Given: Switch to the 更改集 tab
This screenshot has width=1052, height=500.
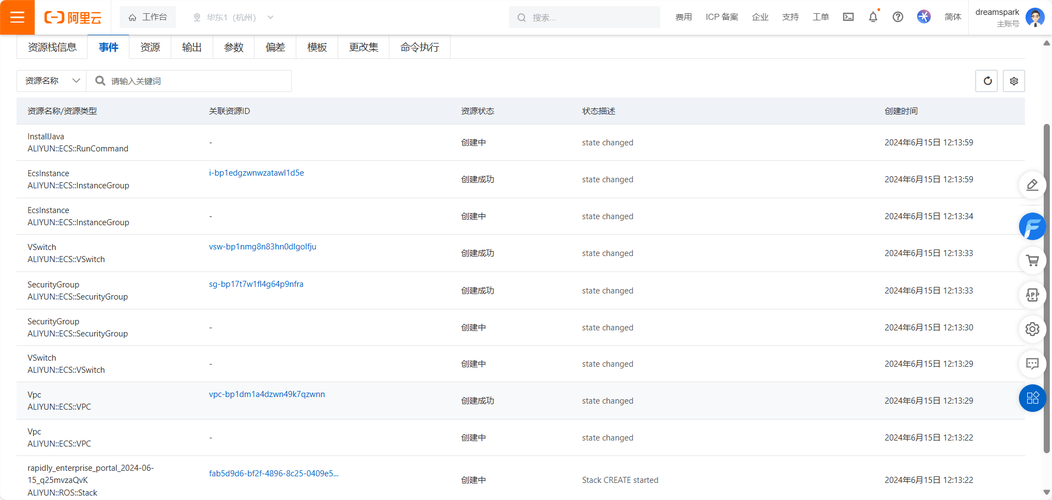Looking at the screenshot, I should coord(363,48).
